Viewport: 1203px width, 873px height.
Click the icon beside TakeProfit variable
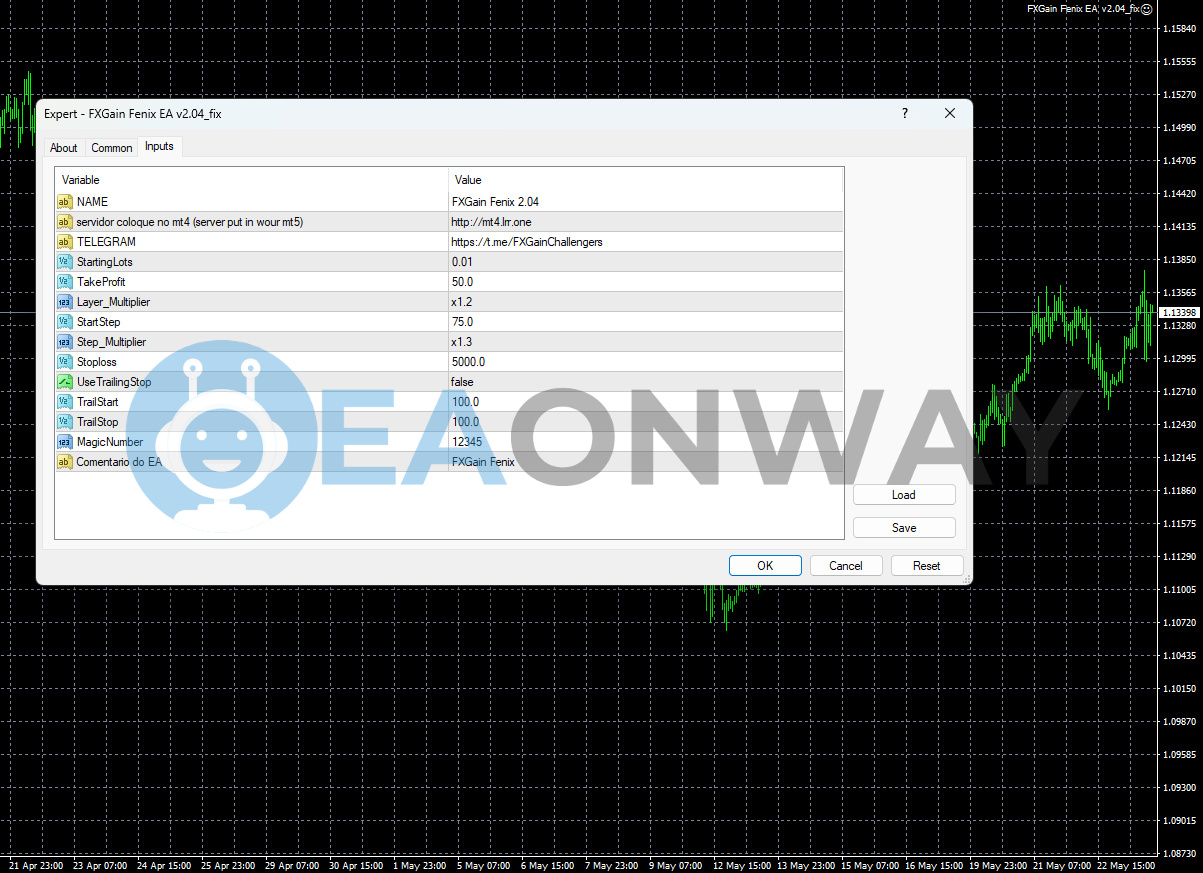(65, 282)
